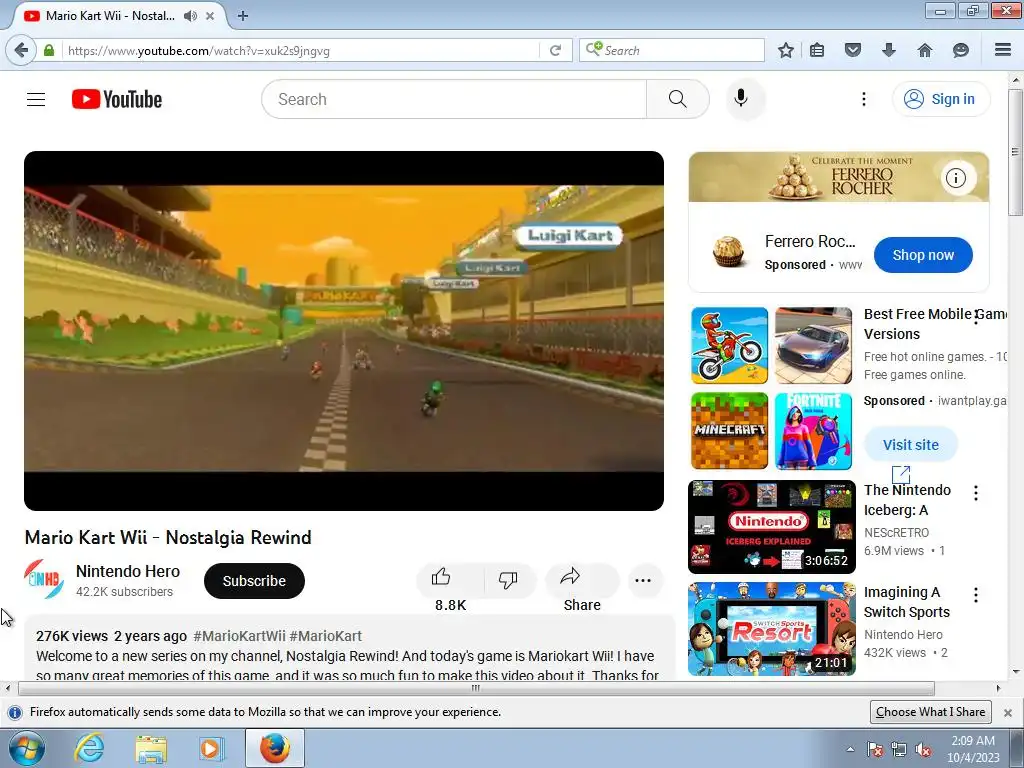Sign in to YouTube

click(x=941, y=99)
